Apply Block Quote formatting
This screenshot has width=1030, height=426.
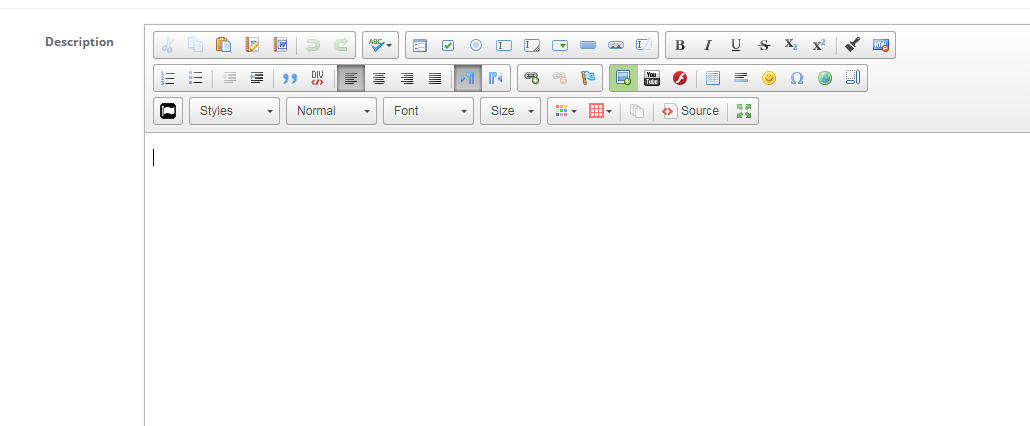[290, 78]
